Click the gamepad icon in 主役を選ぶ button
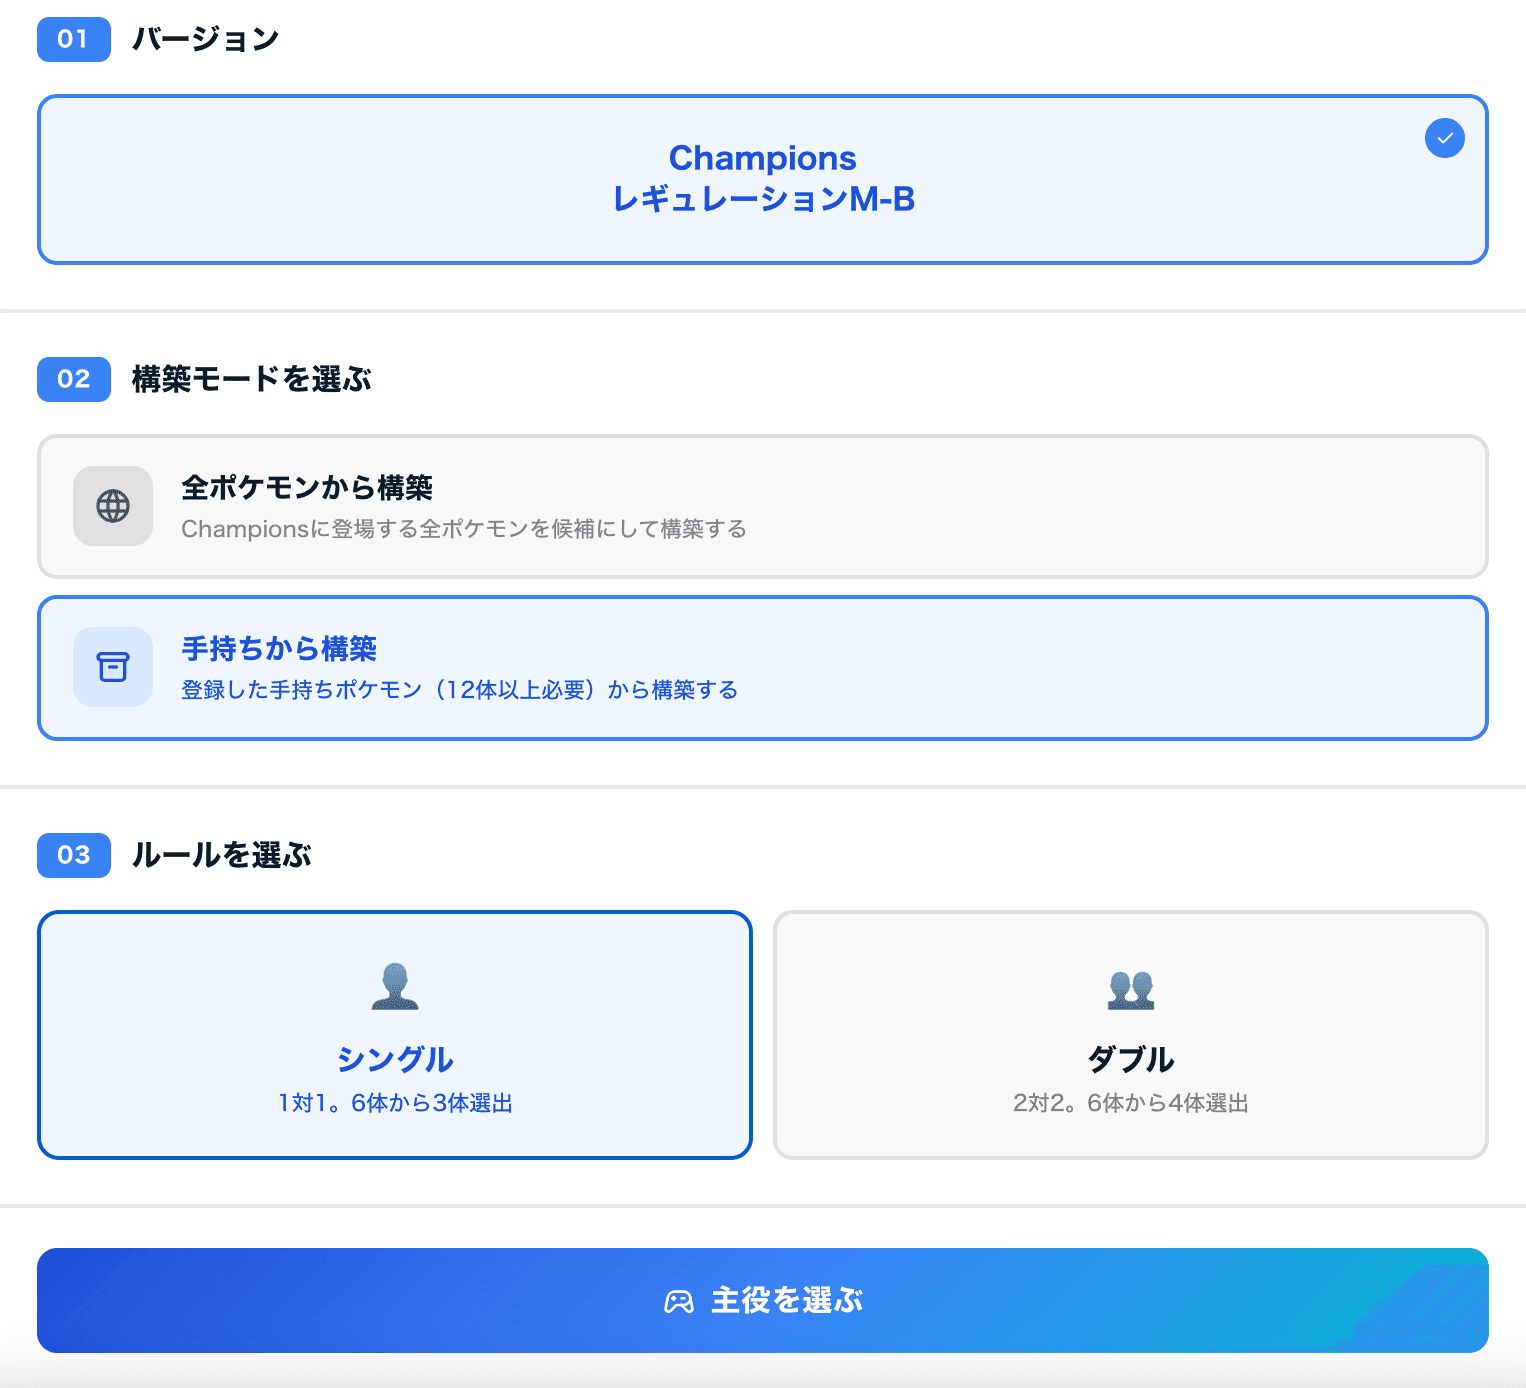Viewport: 1526px width, 1388px height. 679,1301
